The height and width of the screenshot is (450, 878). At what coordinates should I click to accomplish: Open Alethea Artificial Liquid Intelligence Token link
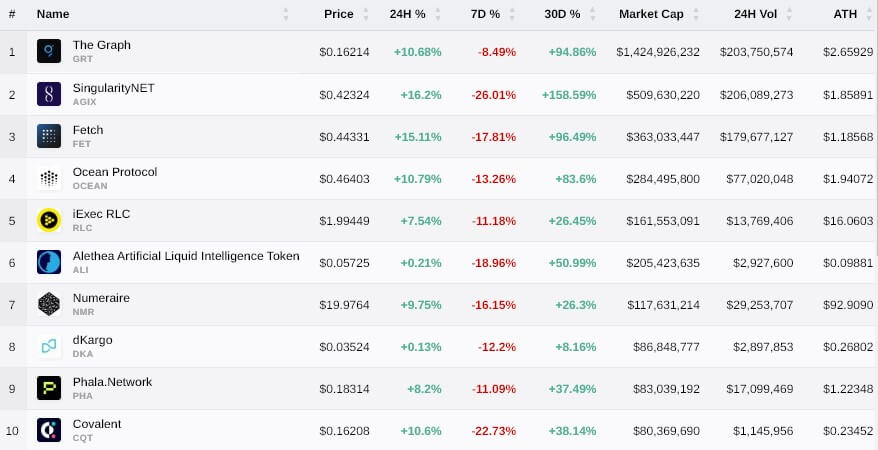[x=185, y=256]
